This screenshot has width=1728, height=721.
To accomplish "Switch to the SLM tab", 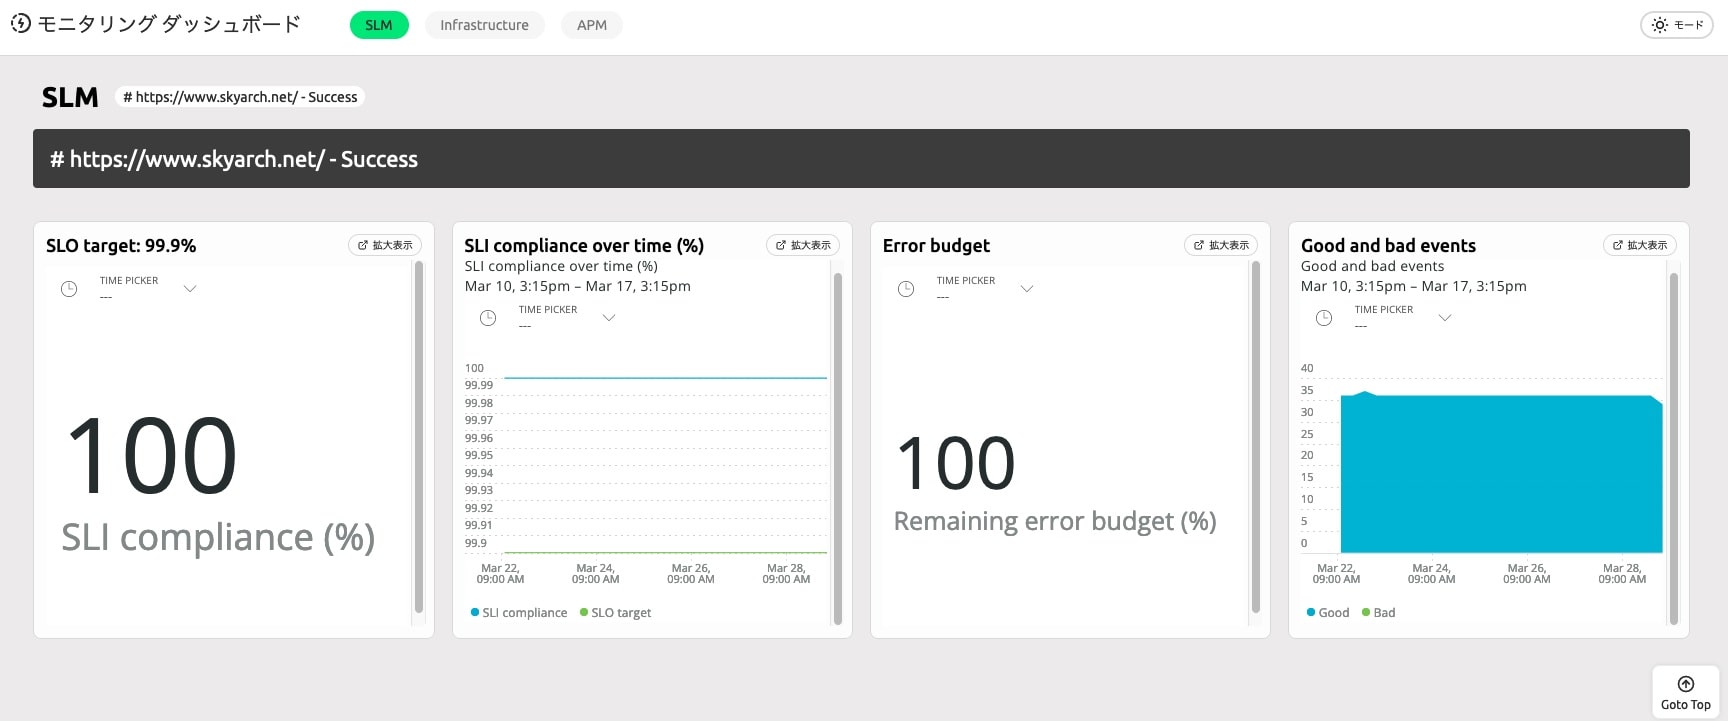I will coord(379,25).
